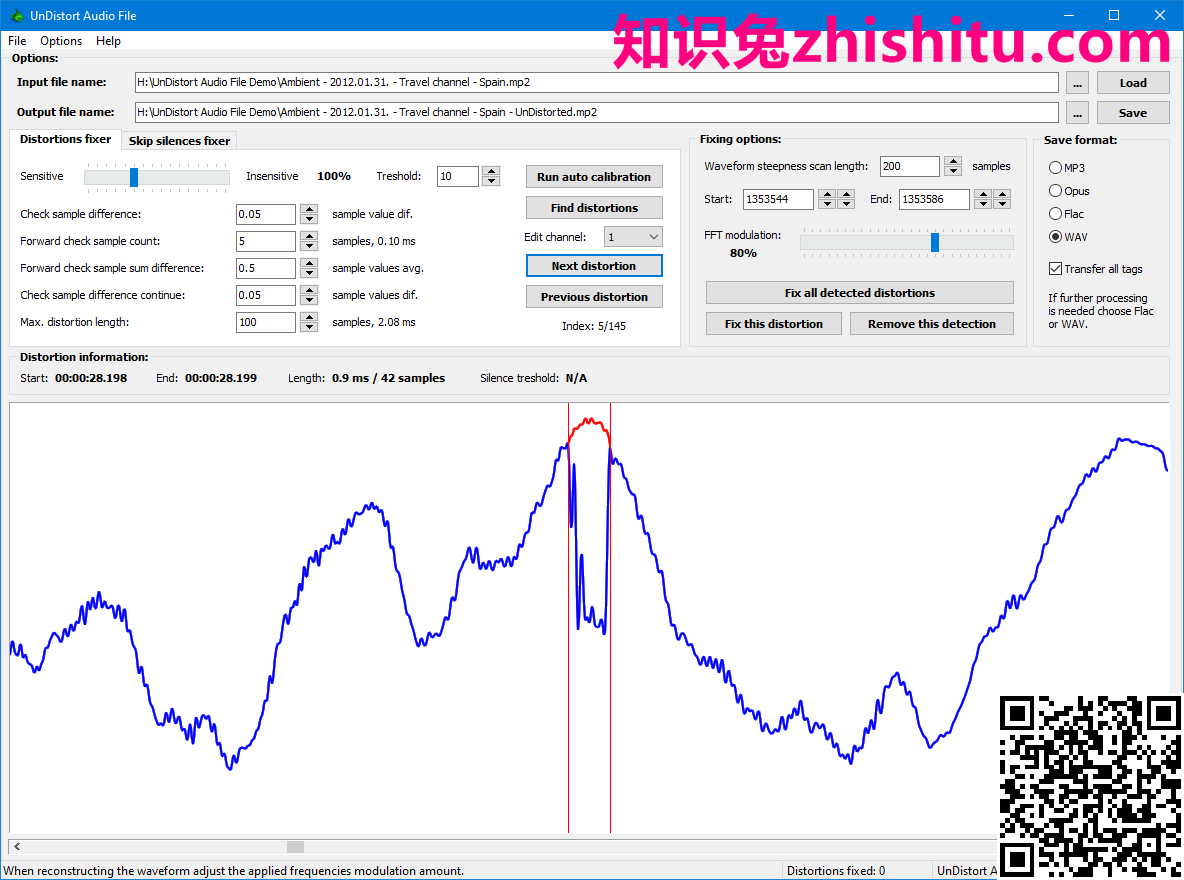Open the Options menu
The image size is (1184, 880).
pos(61,41)
